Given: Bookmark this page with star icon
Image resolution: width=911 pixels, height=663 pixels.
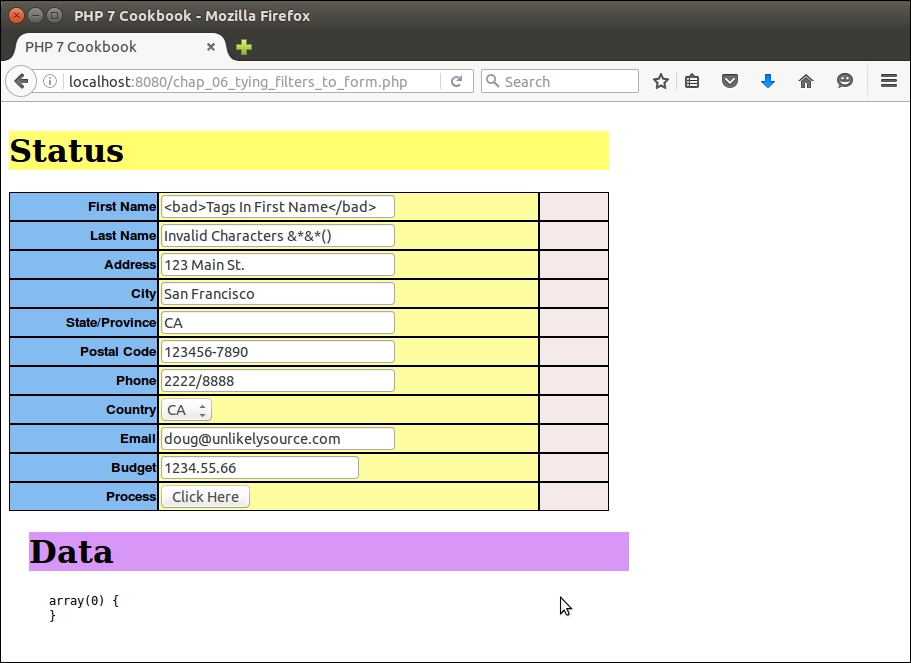Looking at the screenshot, I should pos(660,82).
